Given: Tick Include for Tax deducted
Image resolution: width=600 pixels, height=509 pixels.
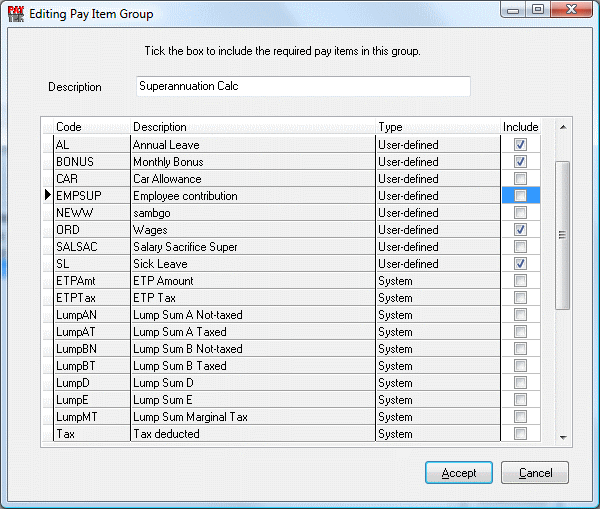Looking at the screenshot, I should [x=520, y=434].
